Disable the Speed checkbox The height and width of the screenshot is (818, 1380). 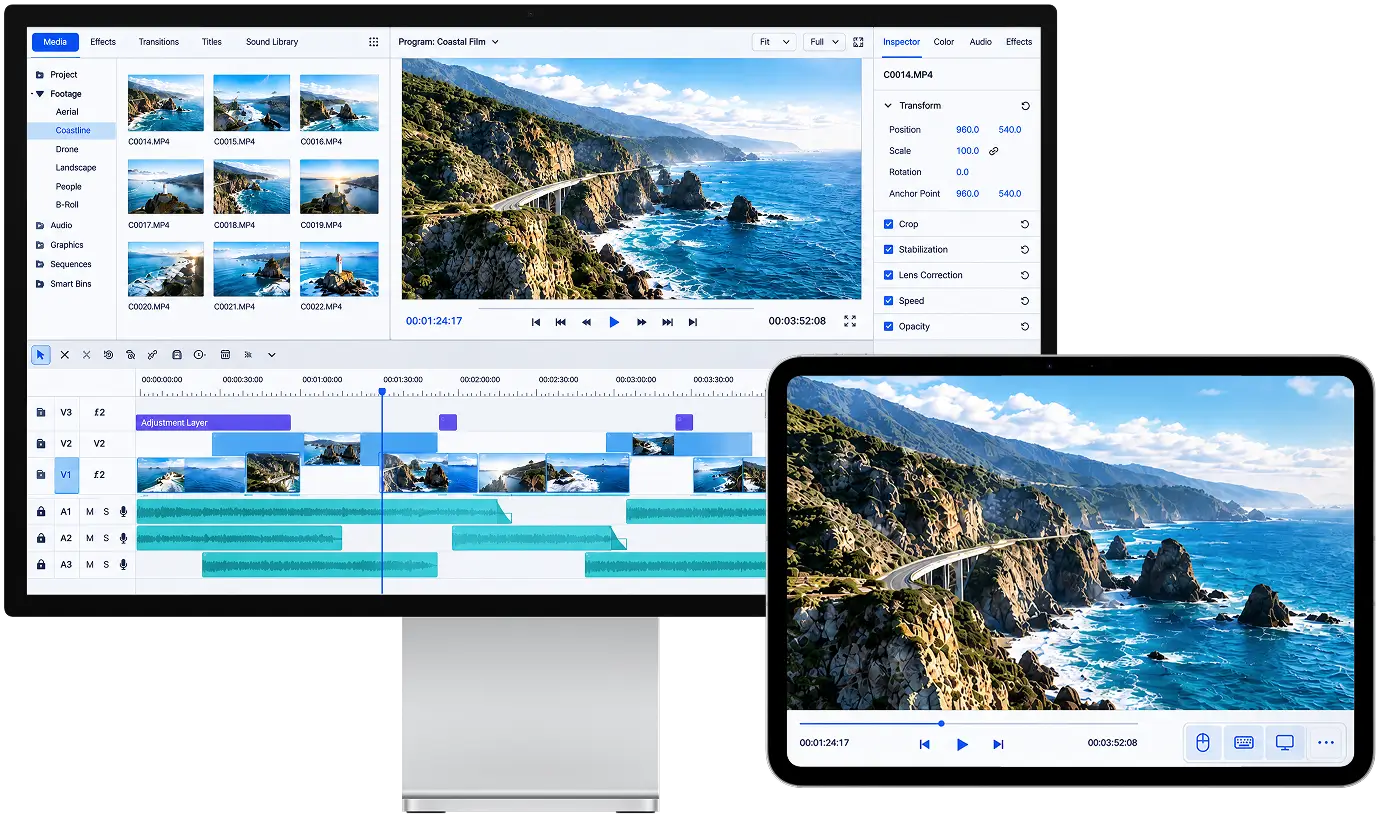889,301
